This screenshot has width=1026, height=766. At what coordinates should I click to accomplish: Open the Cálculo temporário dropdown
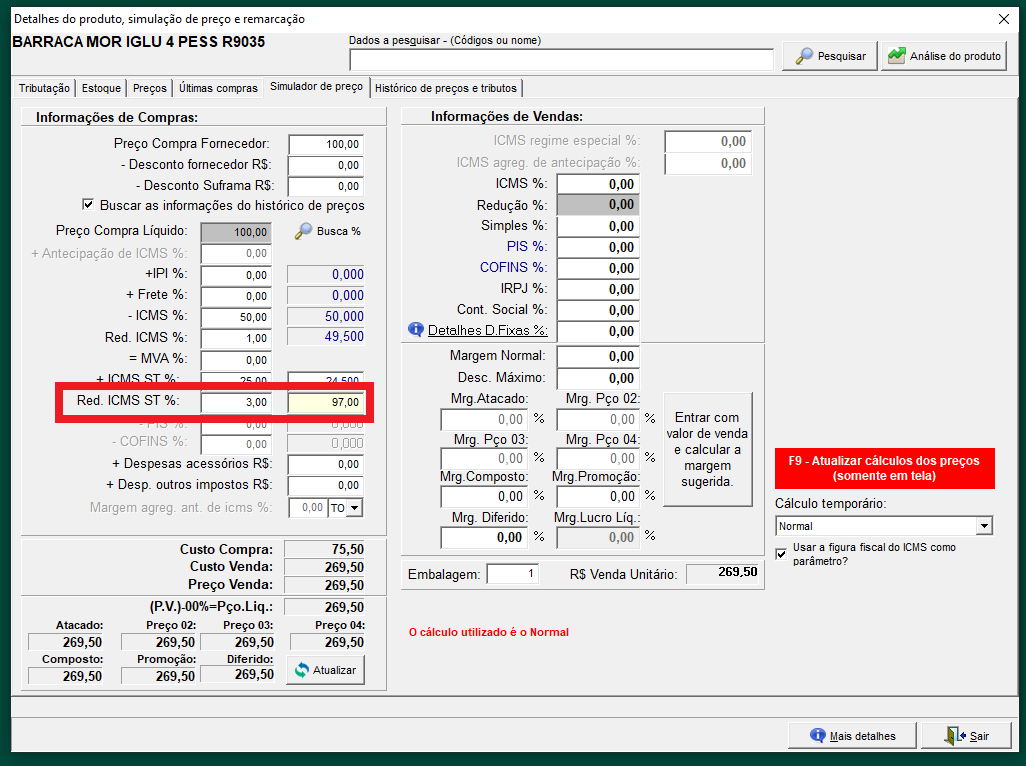click(984, 526)
